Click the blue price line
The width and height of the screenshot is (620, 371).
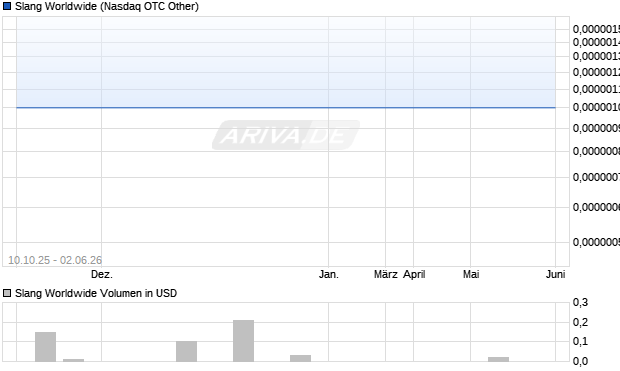285,107
